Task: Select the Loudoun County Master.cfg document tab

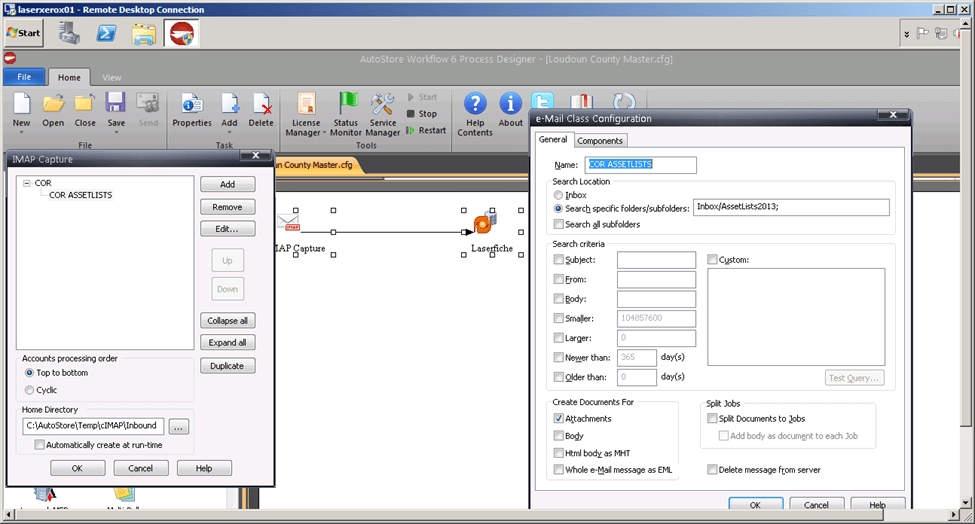Action: click(x=316, y=165)
